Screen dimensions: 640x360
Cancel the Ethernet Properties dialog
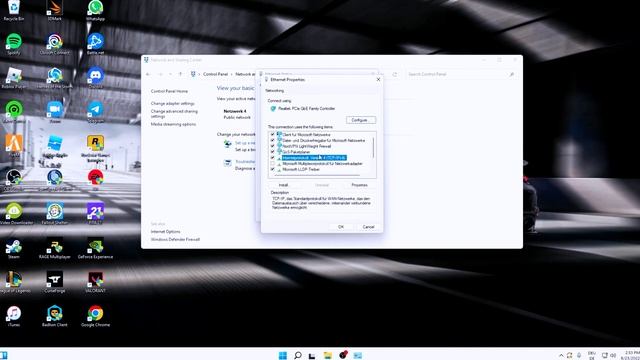tap(368, 227)
